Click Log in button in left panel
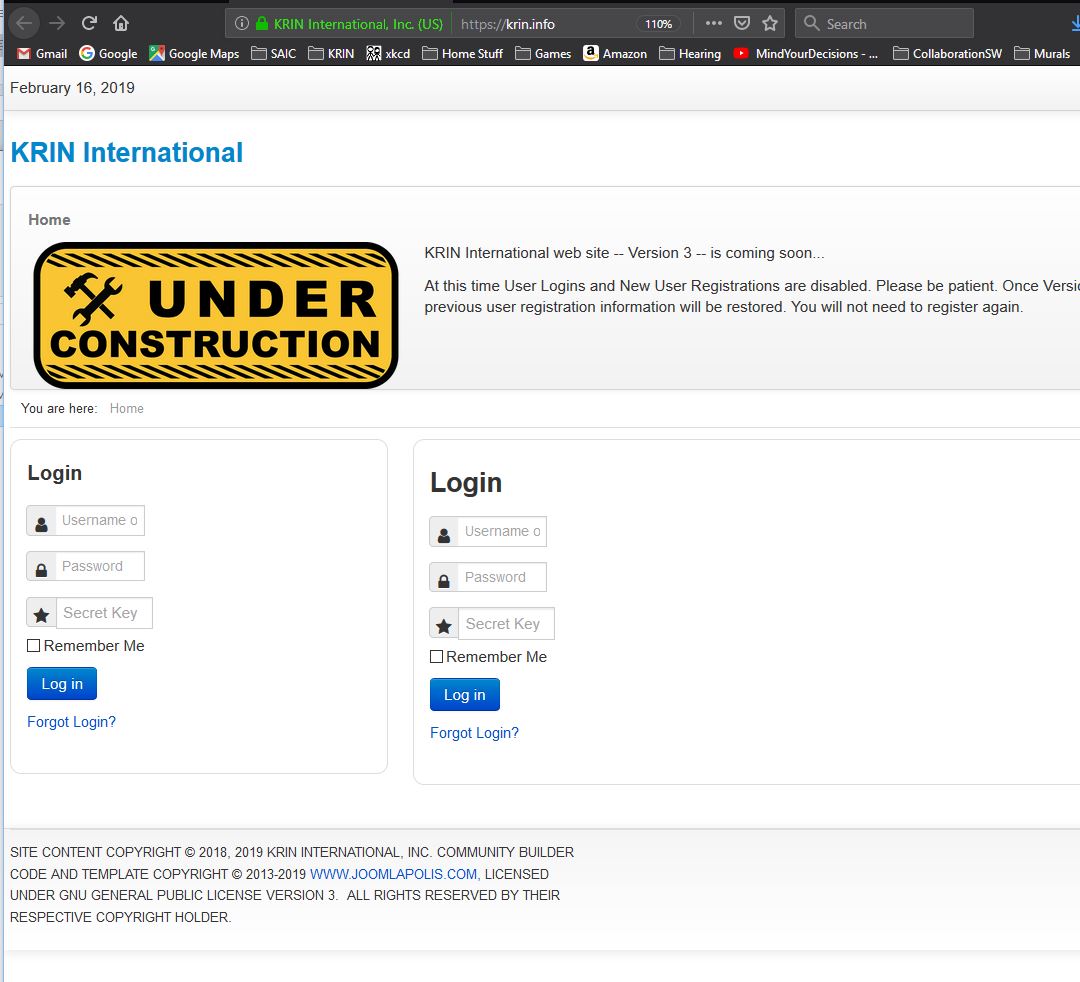The height and width of the screenshot is (982, 1080). point(62,684)
